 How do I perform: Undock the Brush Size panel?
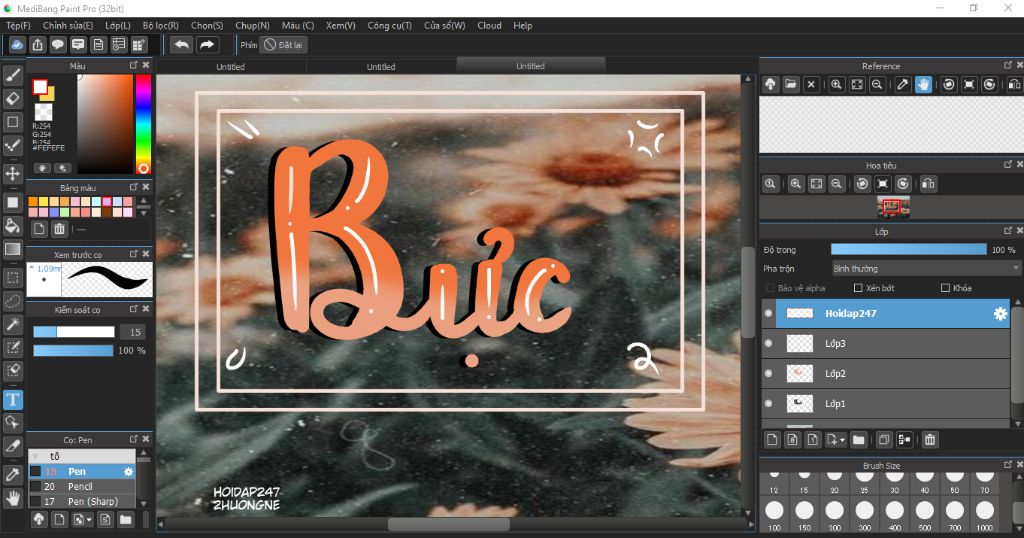1008,465
